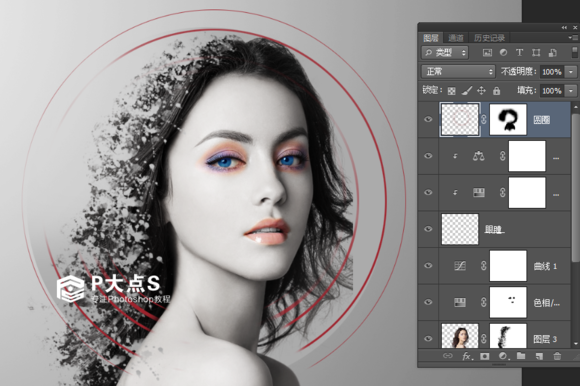The width and height of the screenshot is (580, 386).
Task: Click the 填充 100% fill field
Action: [x=552, y=91]
